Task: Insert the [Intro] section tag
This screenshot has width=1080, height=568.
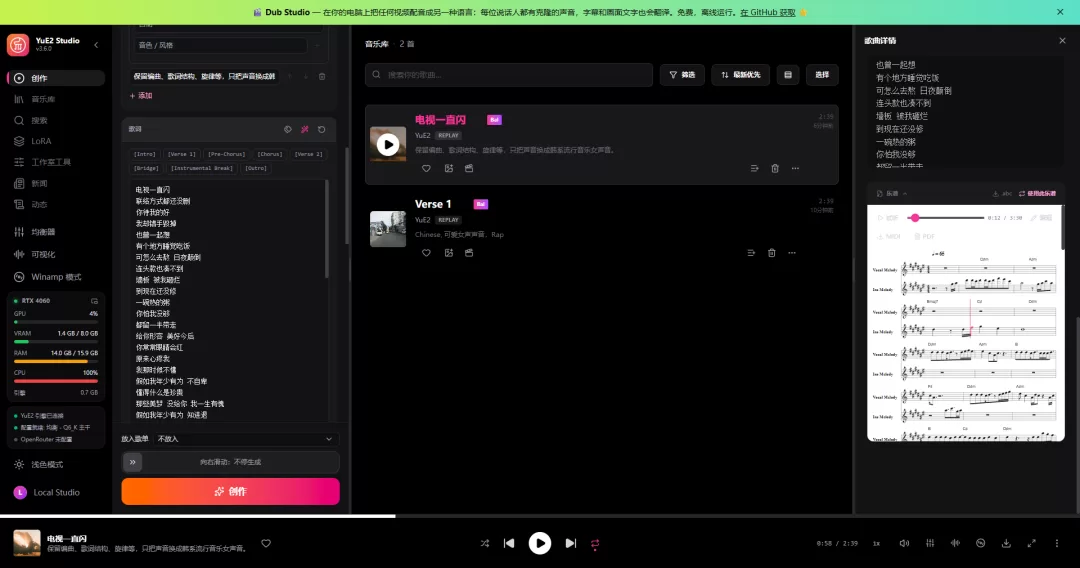Action: (145, 154)
